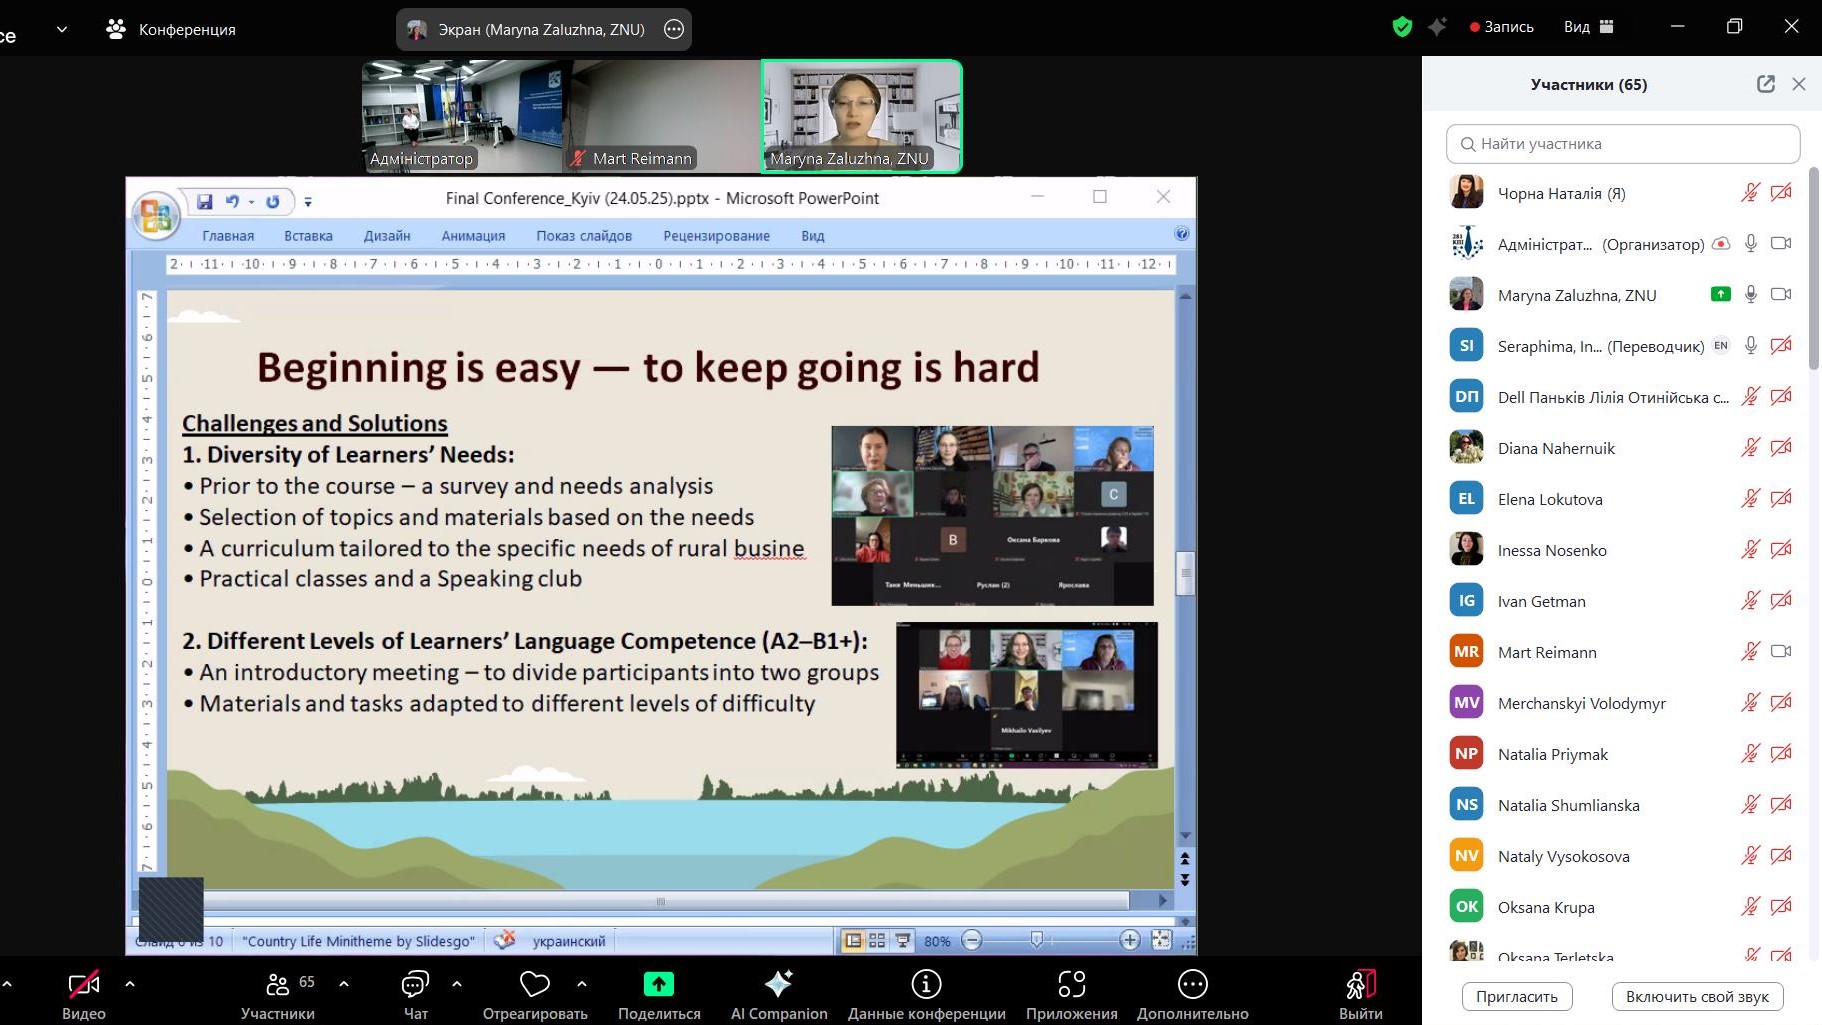The image size is (1822, 1025).
Task: Click the Find participant search field
Action: point(1622,144)
